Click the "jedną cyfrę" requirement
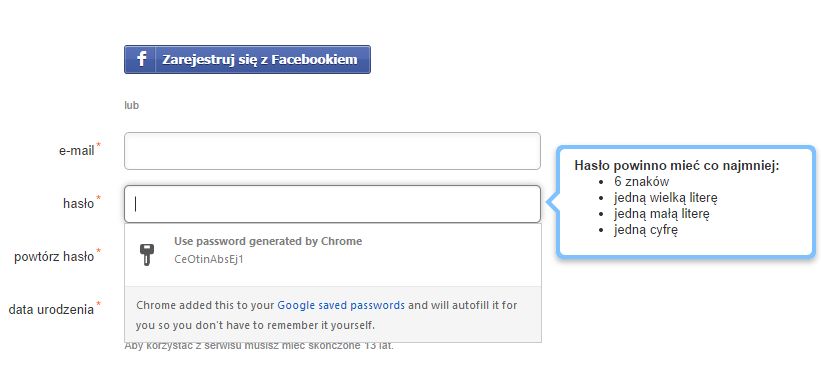Image resolution: width=821 pixels, height=380 pixels. pos(646,230)
